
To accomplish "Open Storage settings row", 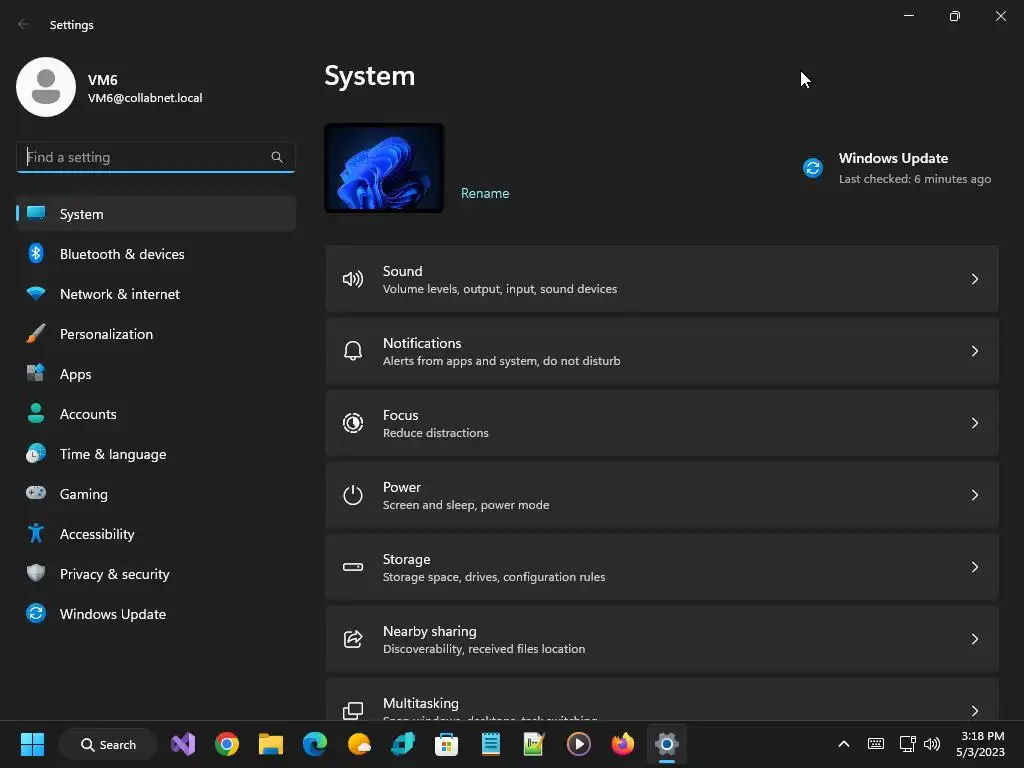I will 662,567.
